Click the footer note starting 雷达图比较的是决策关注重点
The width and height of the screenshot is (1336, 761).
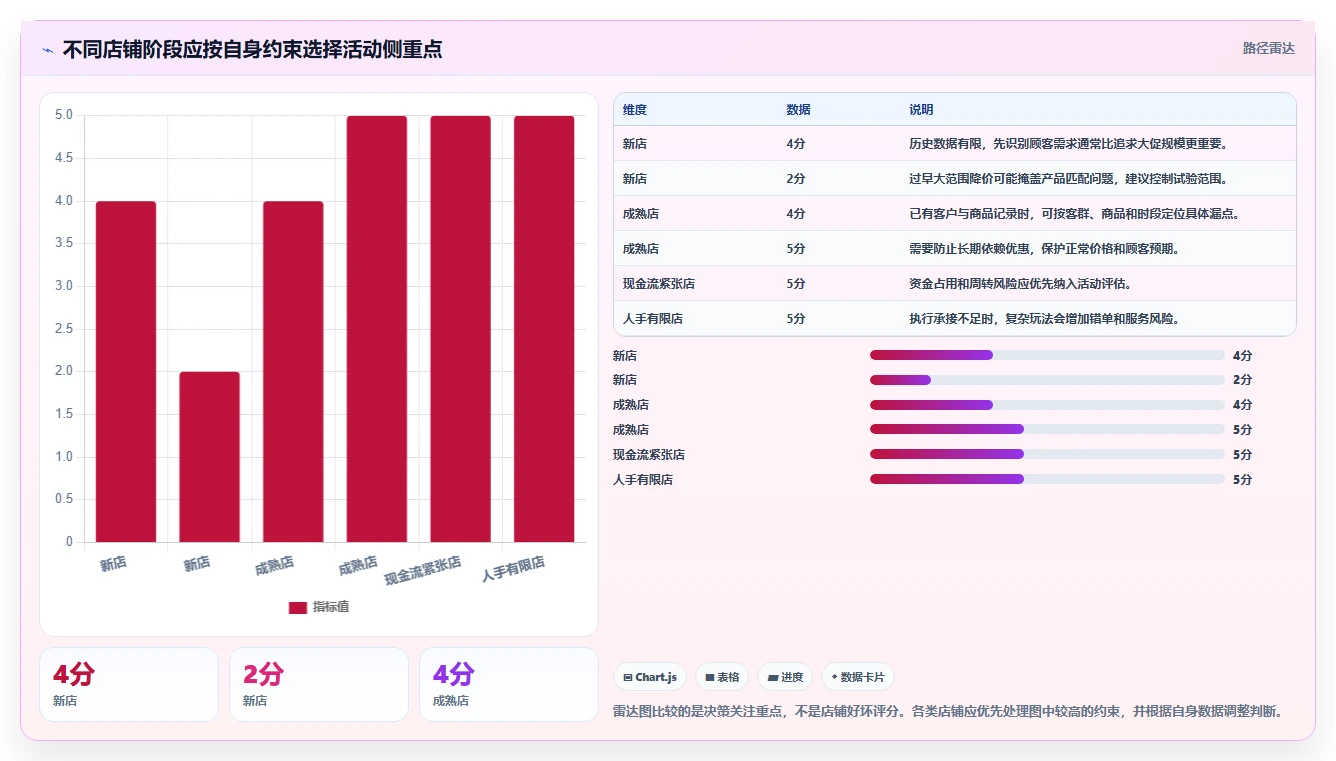point(947,711)
